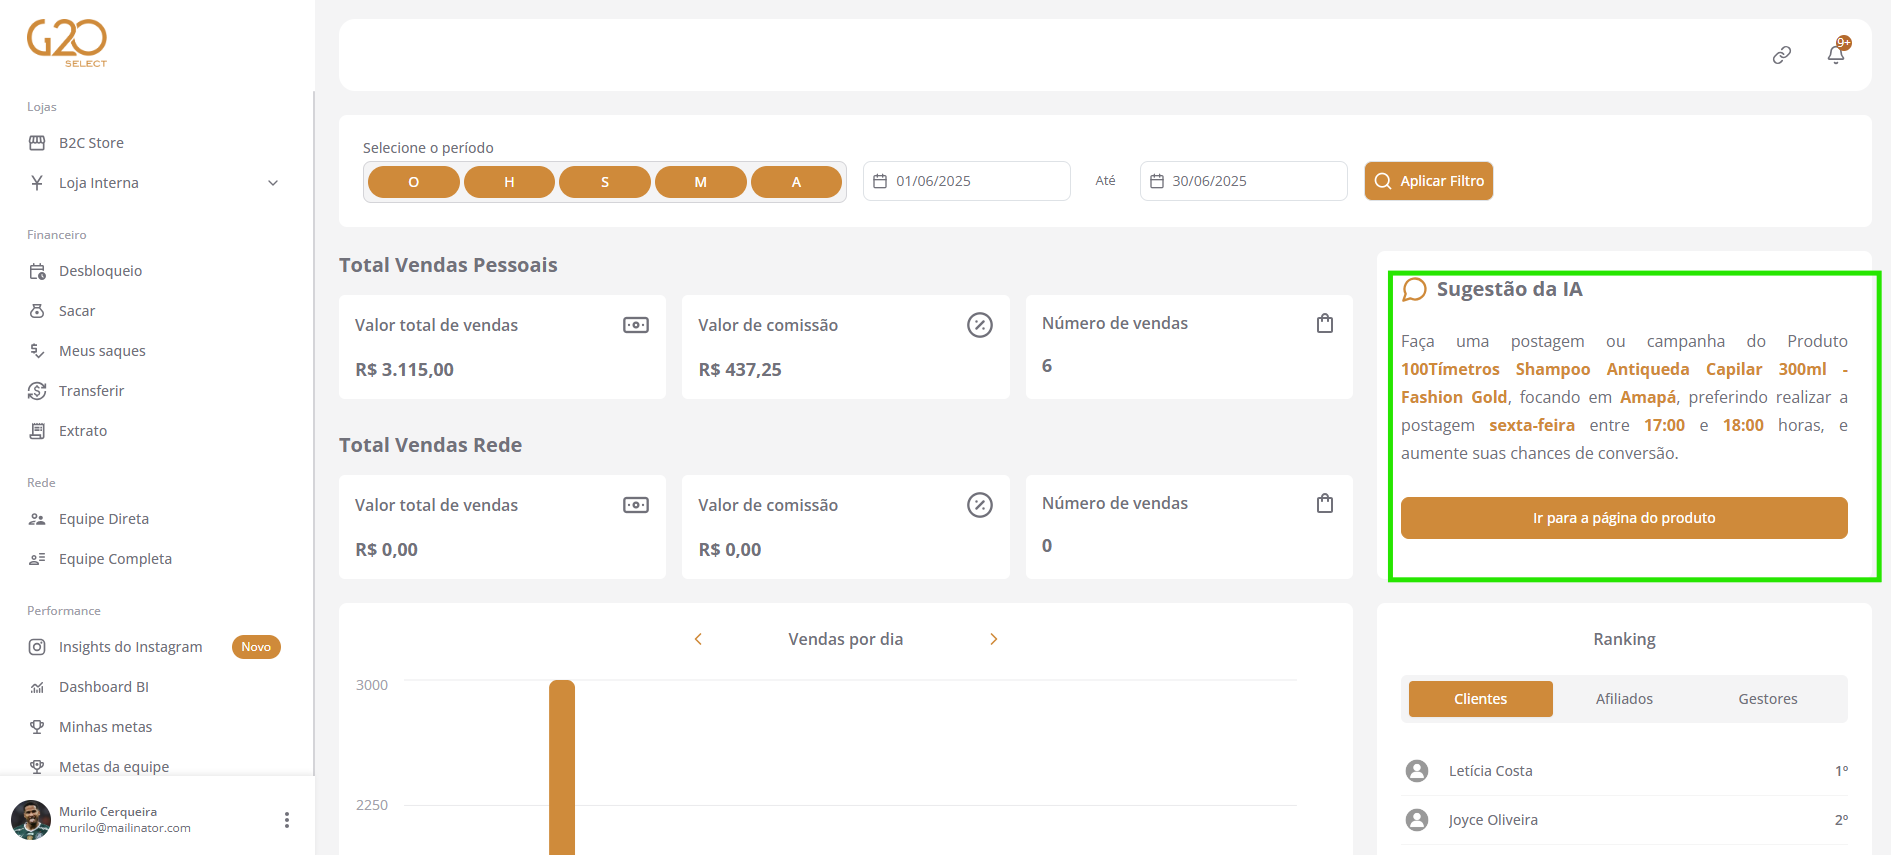
Task: Click the Meus saques icon
Action: [37, 351]
